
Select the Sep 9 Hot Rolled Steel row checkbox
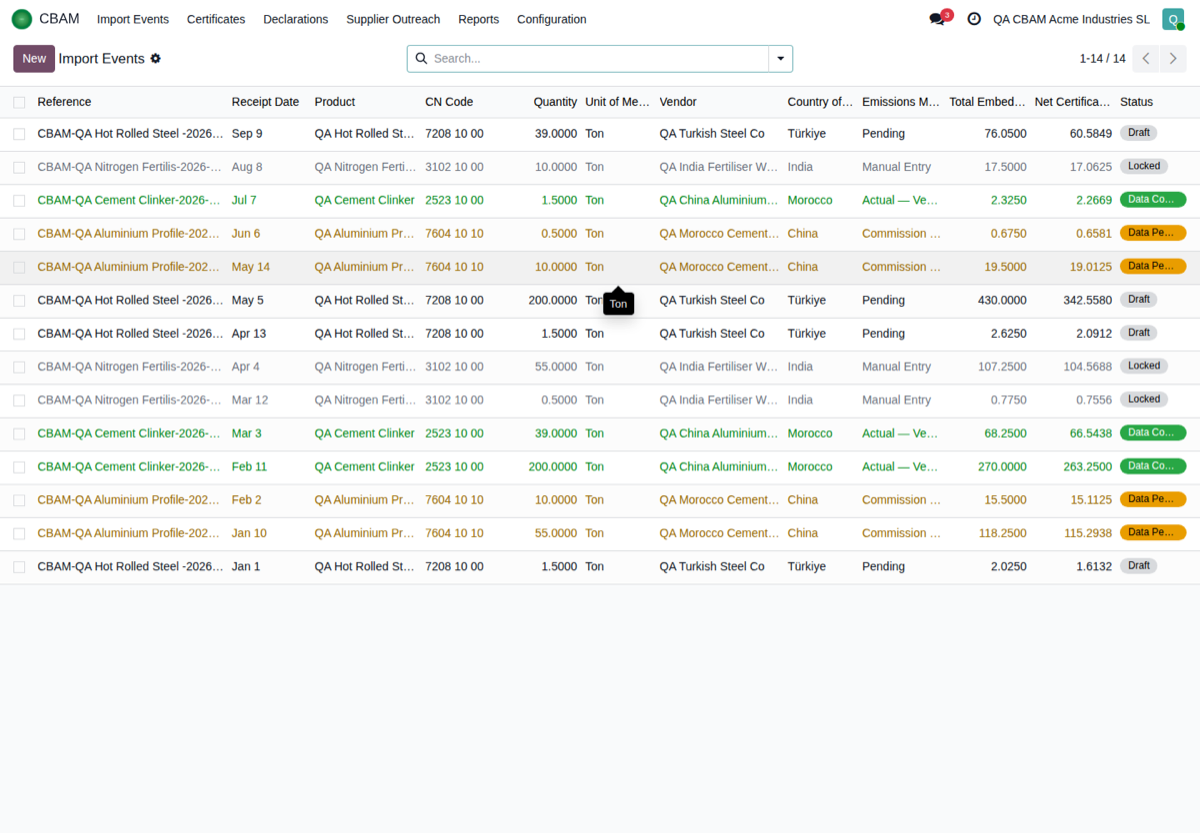[19, 134]
